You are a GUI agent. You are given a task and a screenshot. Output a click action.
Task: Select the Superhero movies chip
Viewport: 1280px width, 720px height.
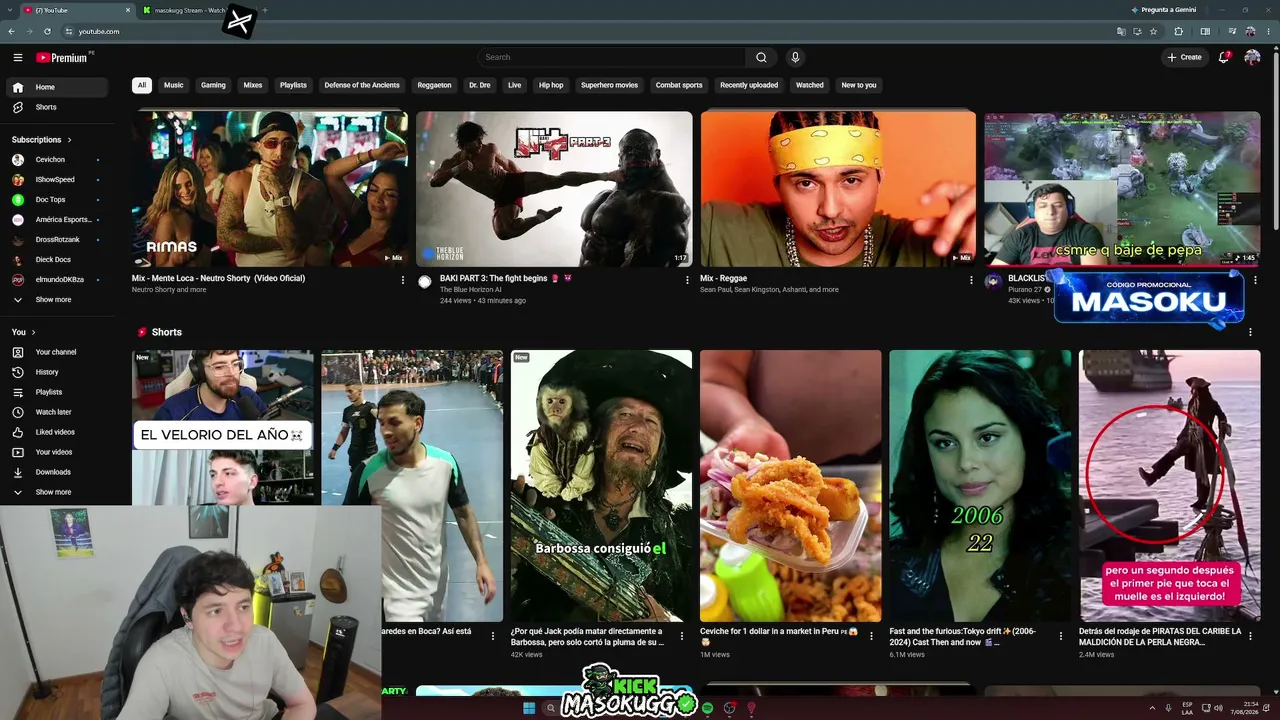click(609, 85)
